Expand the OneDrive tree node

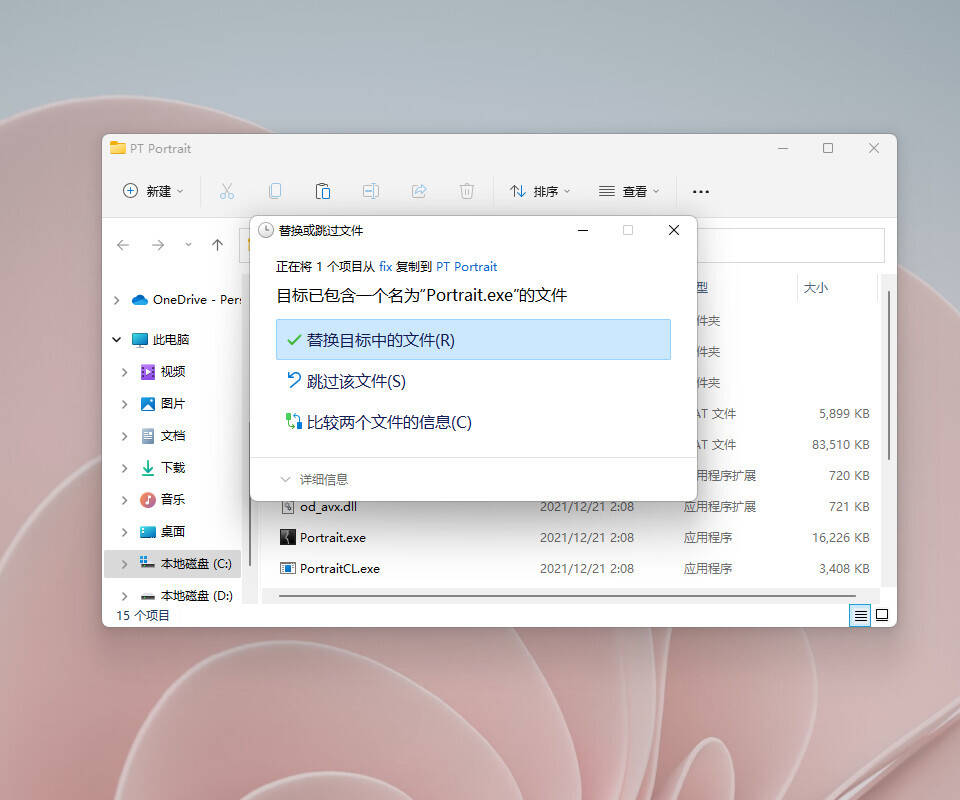coord(117,300)
